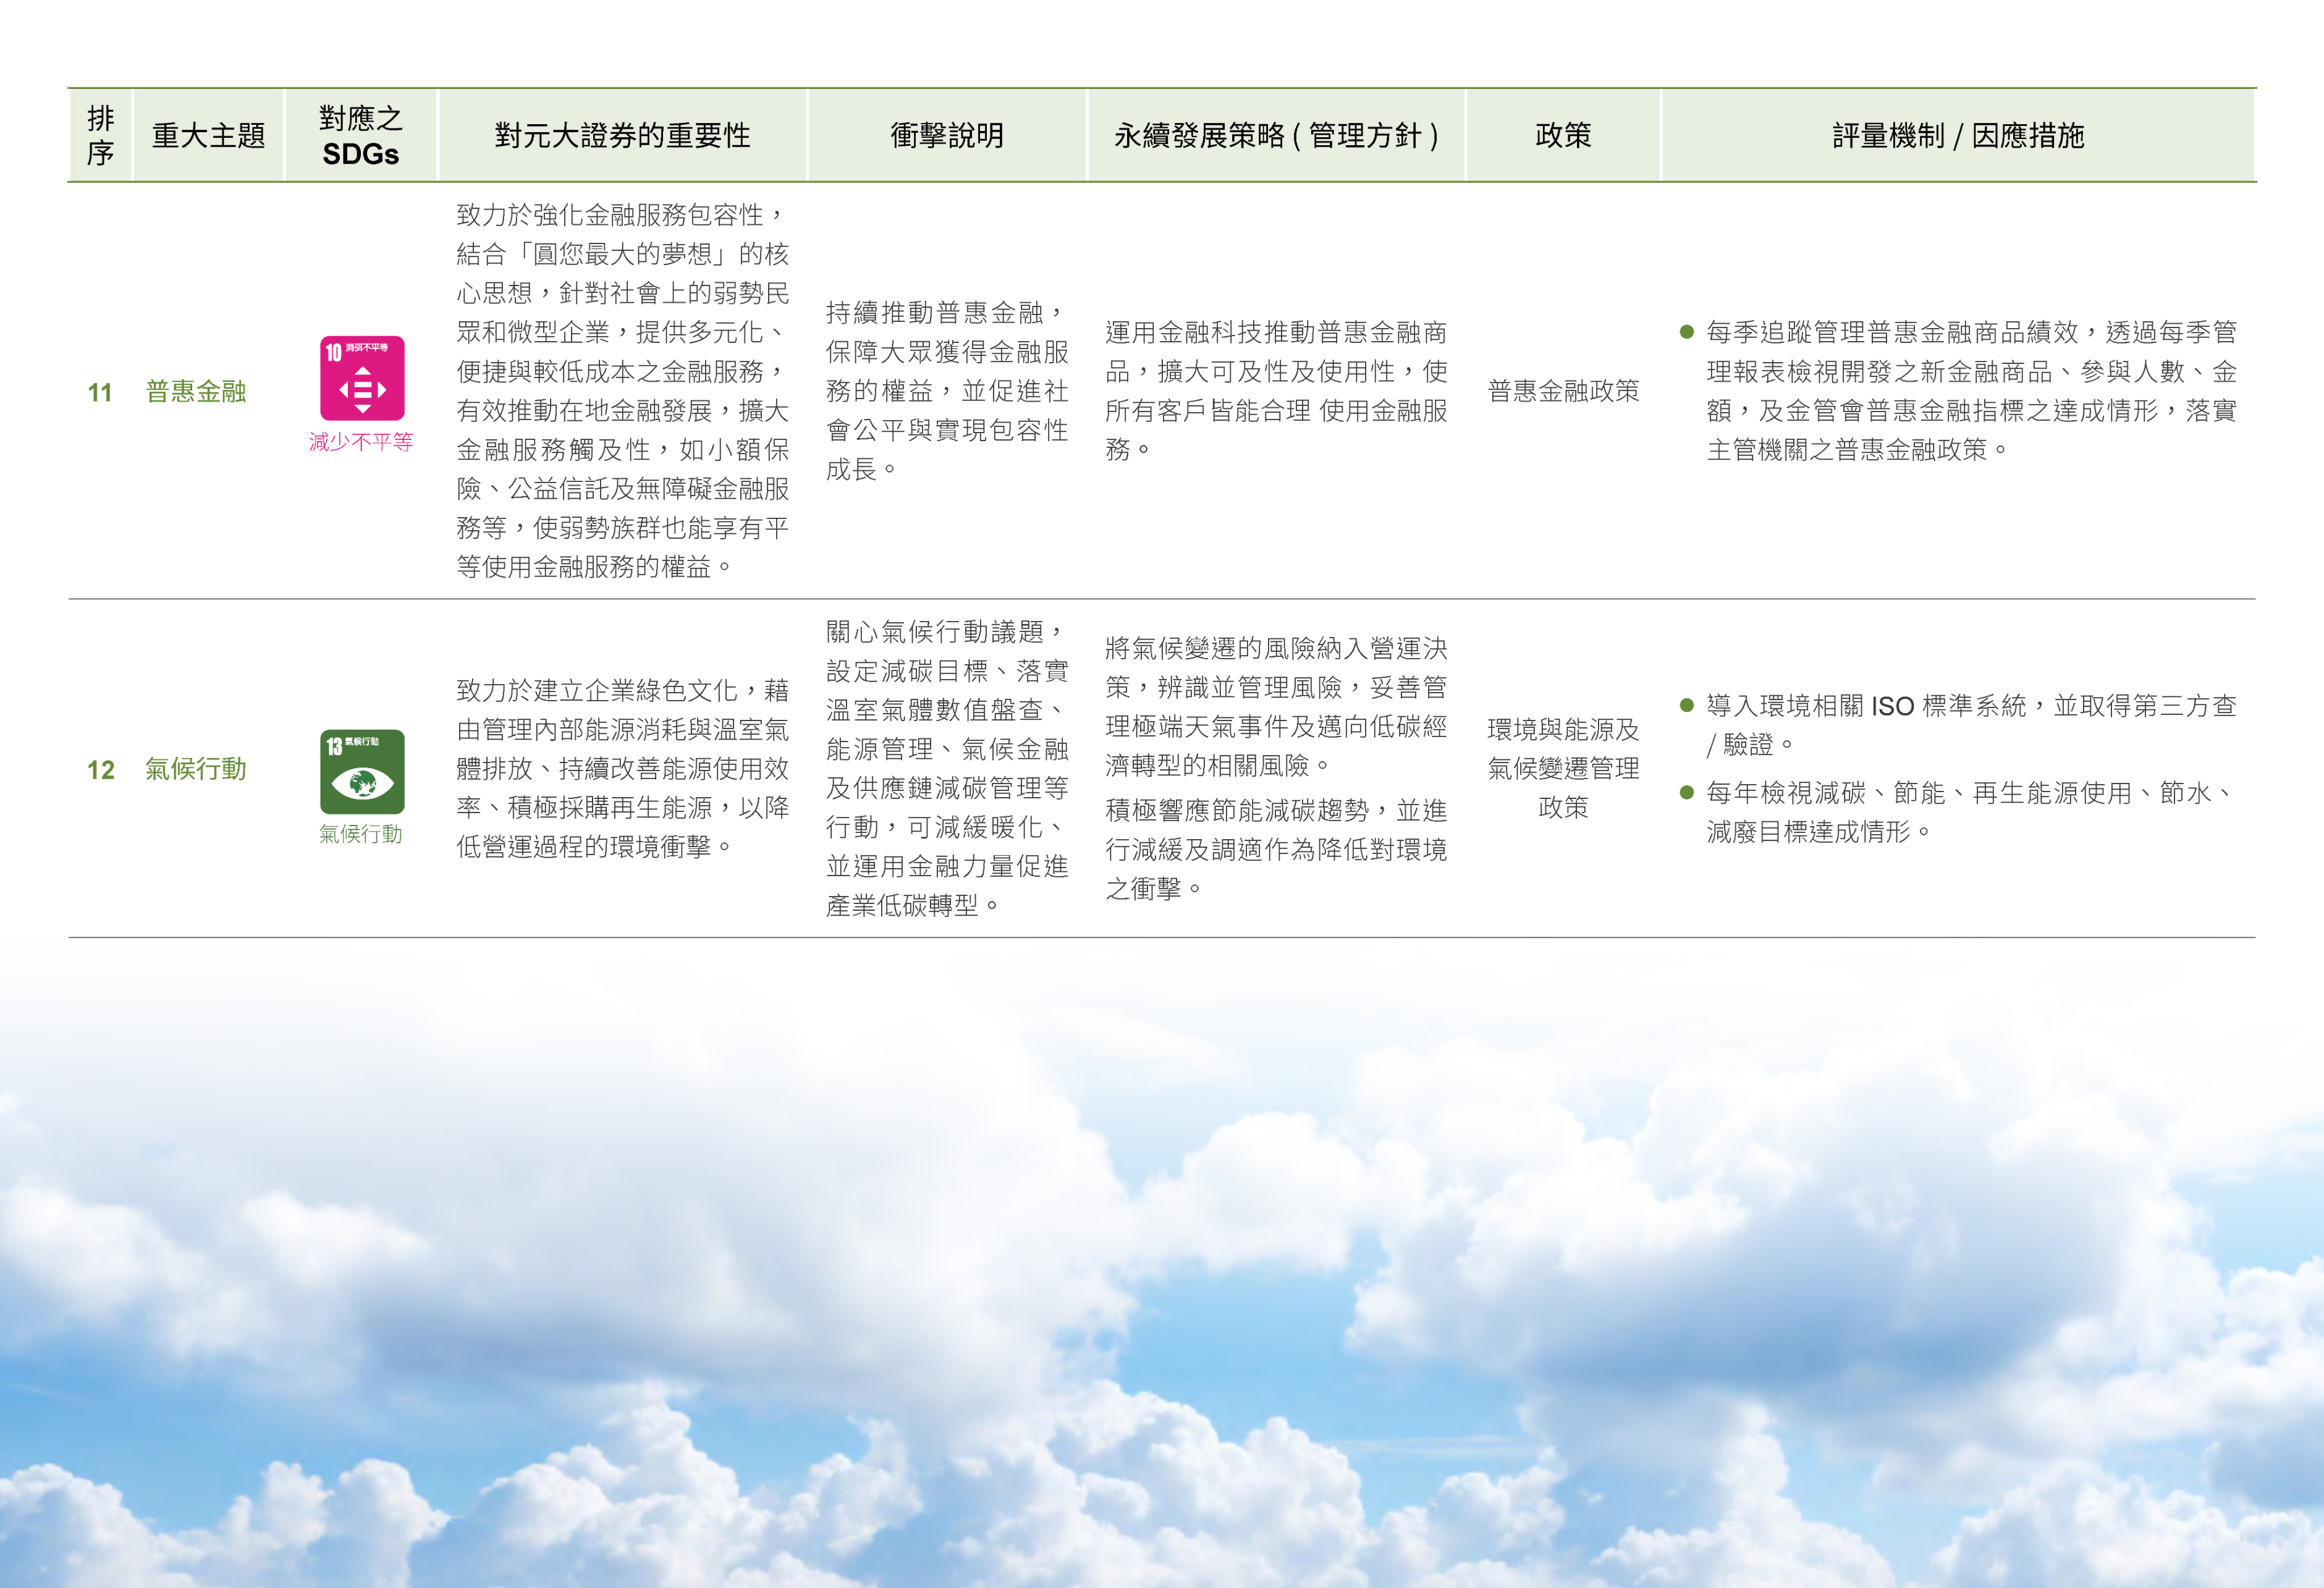Viewport: 2324px width, 1588px height.
Task: Click the 普惠金融 topic title
Action: (196, 391)
